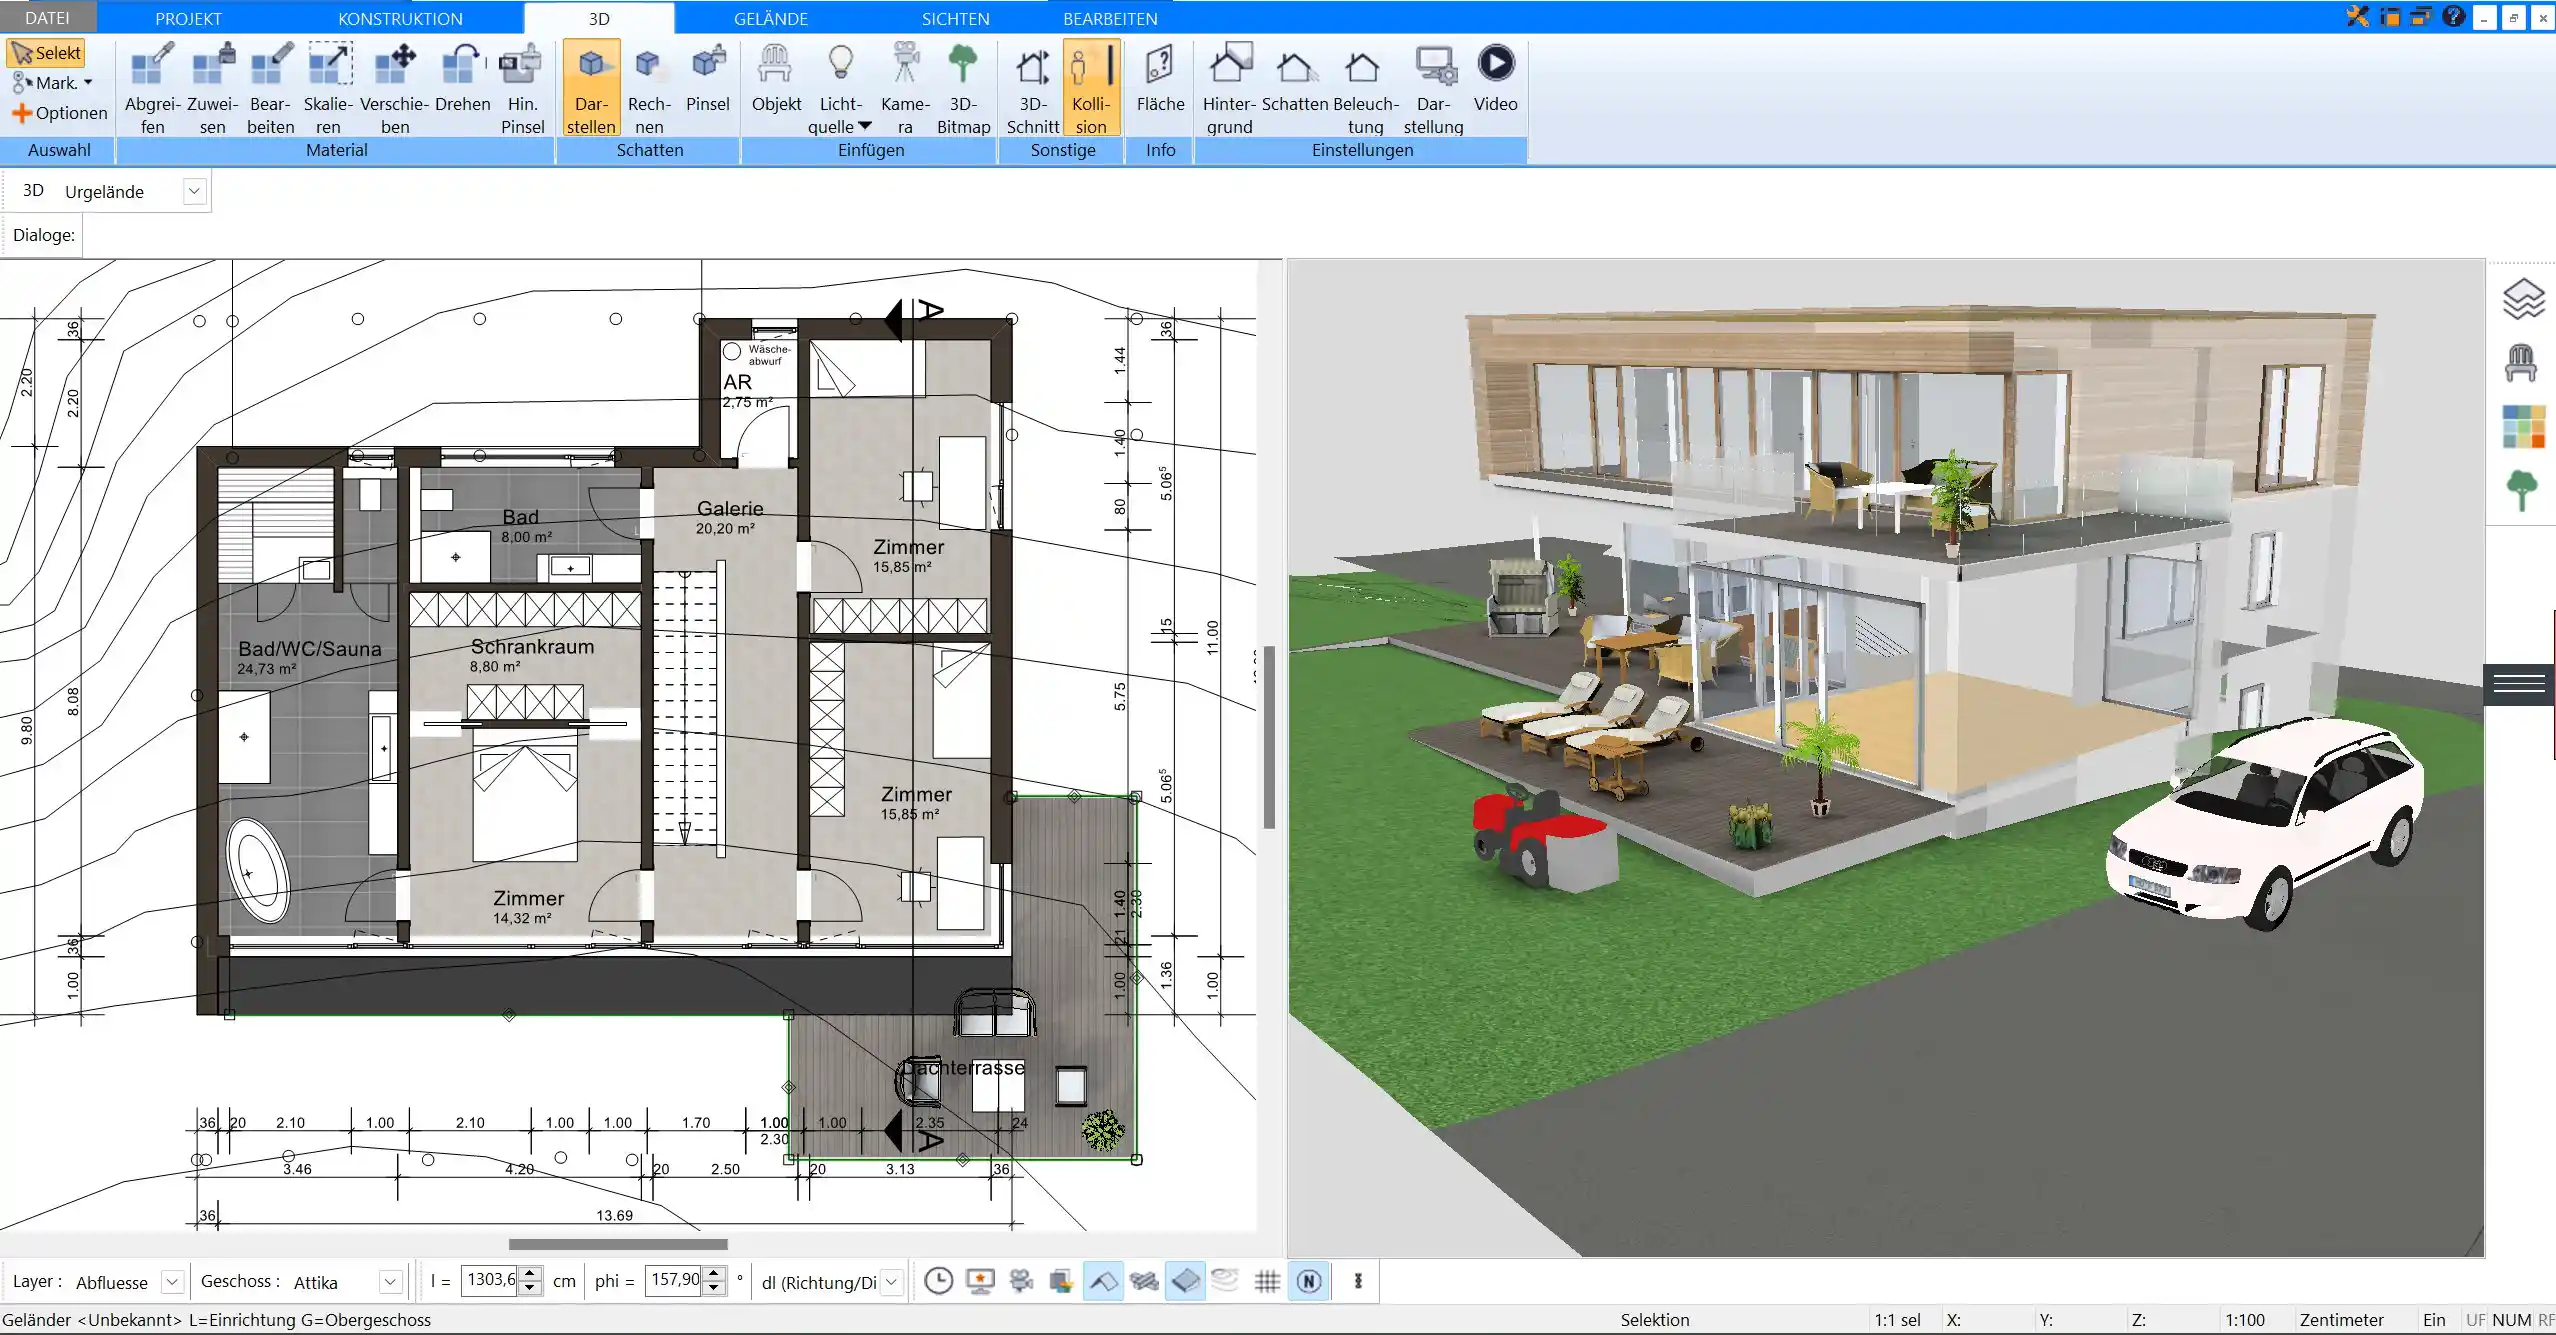Click the 3D-Schnitt tool

1033,88
